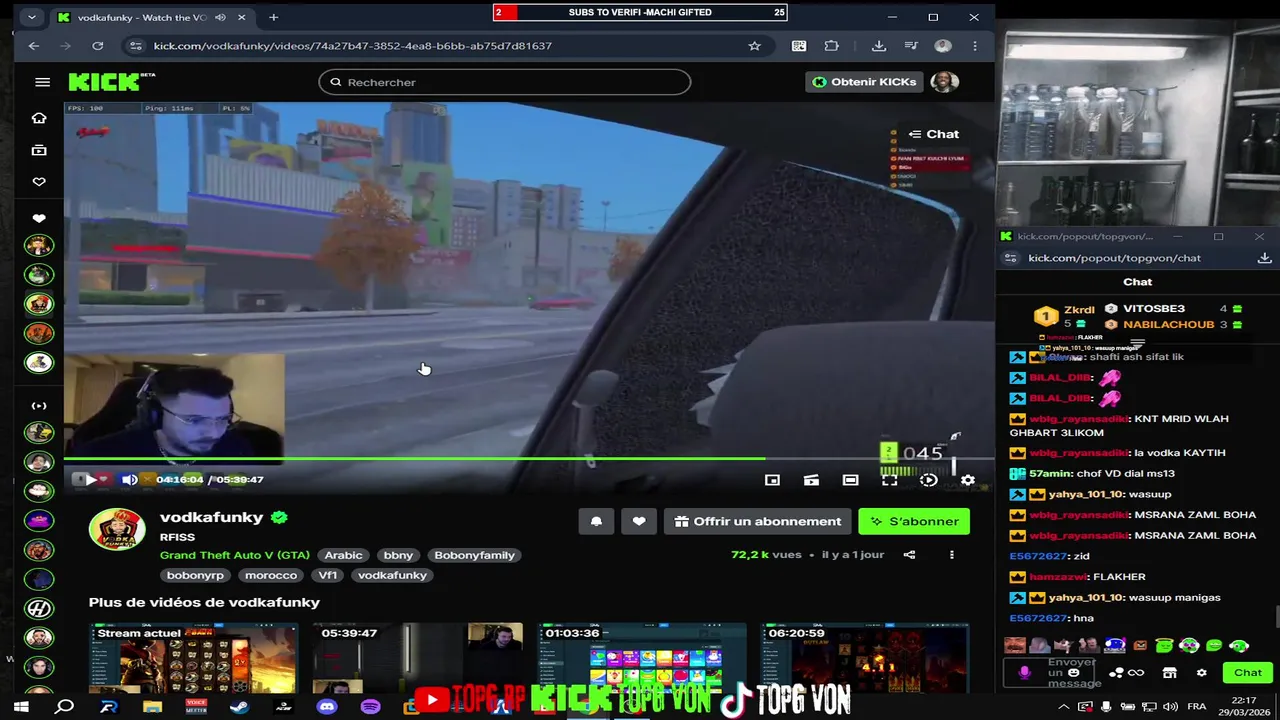Reload the page with browser refresh icon
This screenshot has width=1280, height=720.
(x=97, y=46)
